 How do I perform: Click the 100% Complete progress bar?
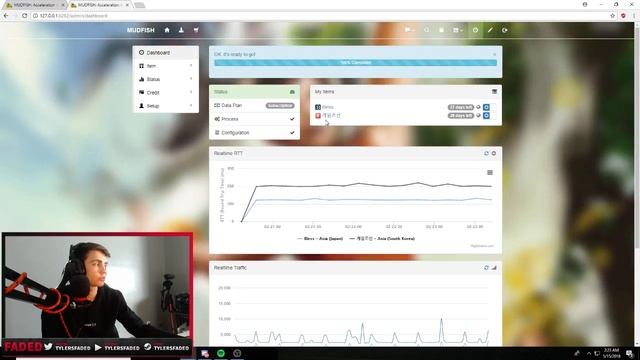(356, 63)
